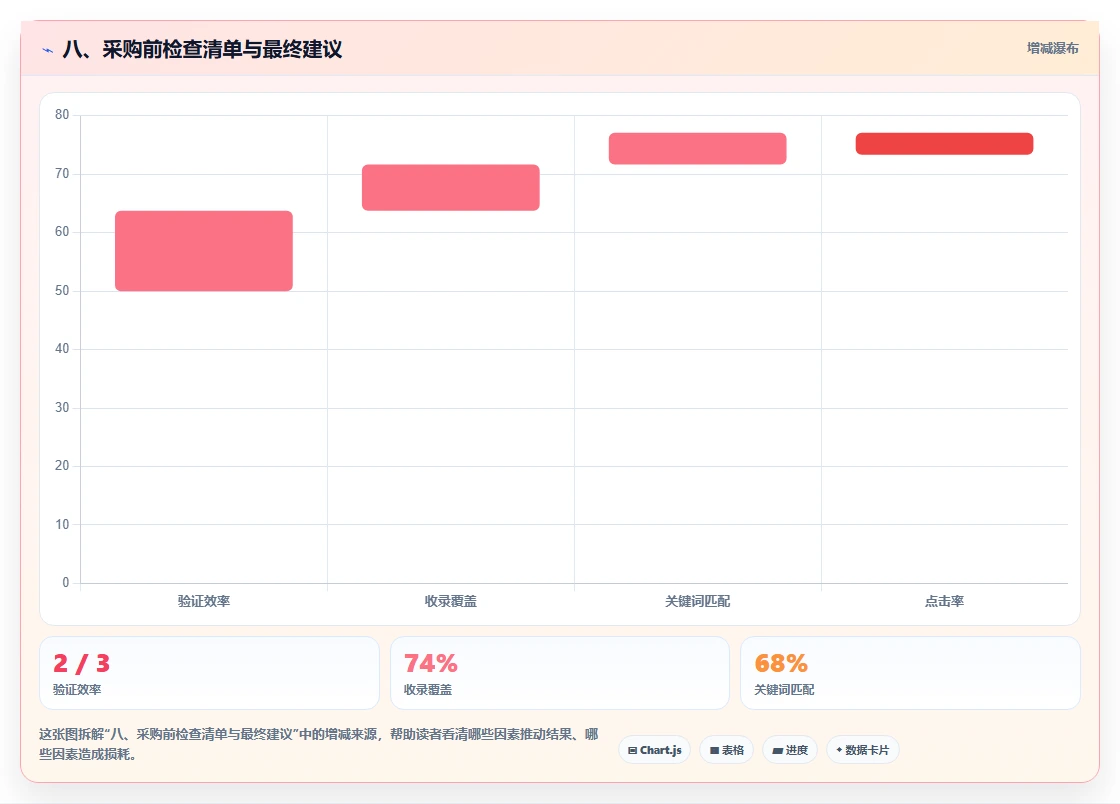
Task: Select the red 点击率 waterfall bar
Action: [944, 144]
